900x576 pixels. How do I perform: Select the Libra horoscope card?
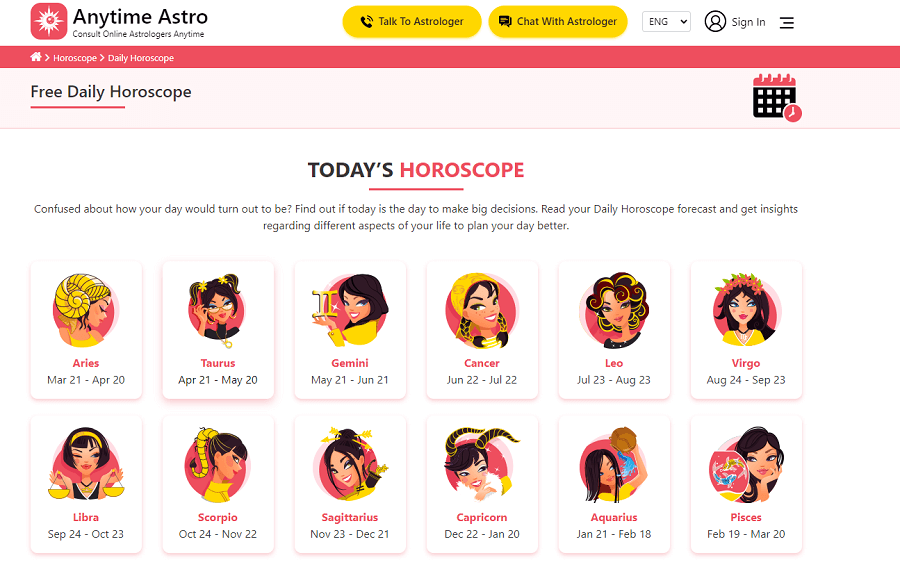86,484
